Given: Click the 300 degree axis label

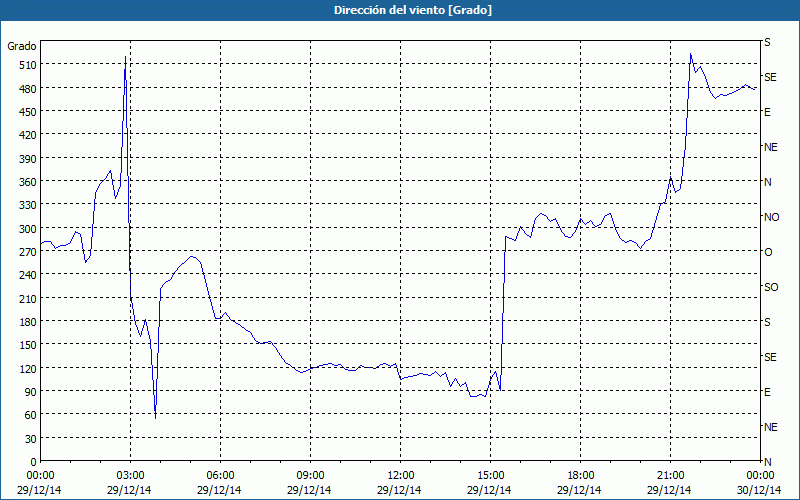Looking at the screenshot, I should [28, 229].
